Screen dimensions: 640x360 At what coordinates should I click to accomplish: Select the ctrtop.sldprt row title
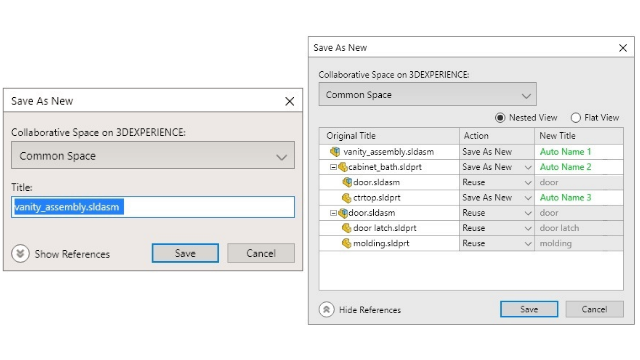coord(377,198)
